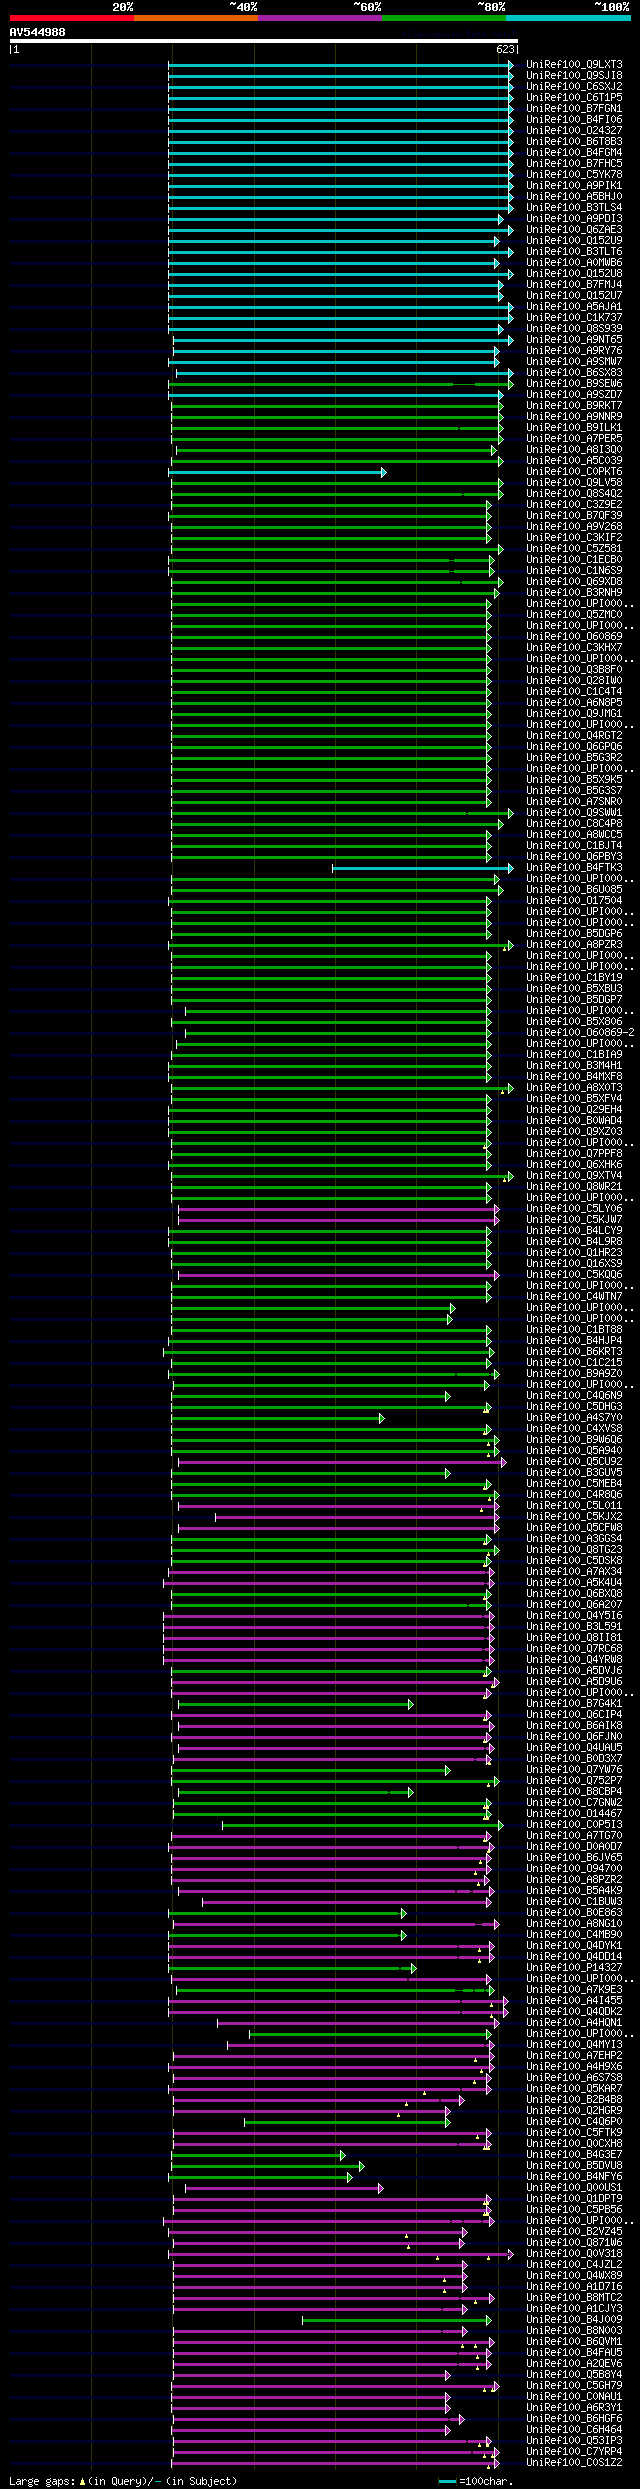640x2489 pixels.
Task: View hit UniRef100_A9PDI3
Action: pyautogui.click(x=574, y=219)
